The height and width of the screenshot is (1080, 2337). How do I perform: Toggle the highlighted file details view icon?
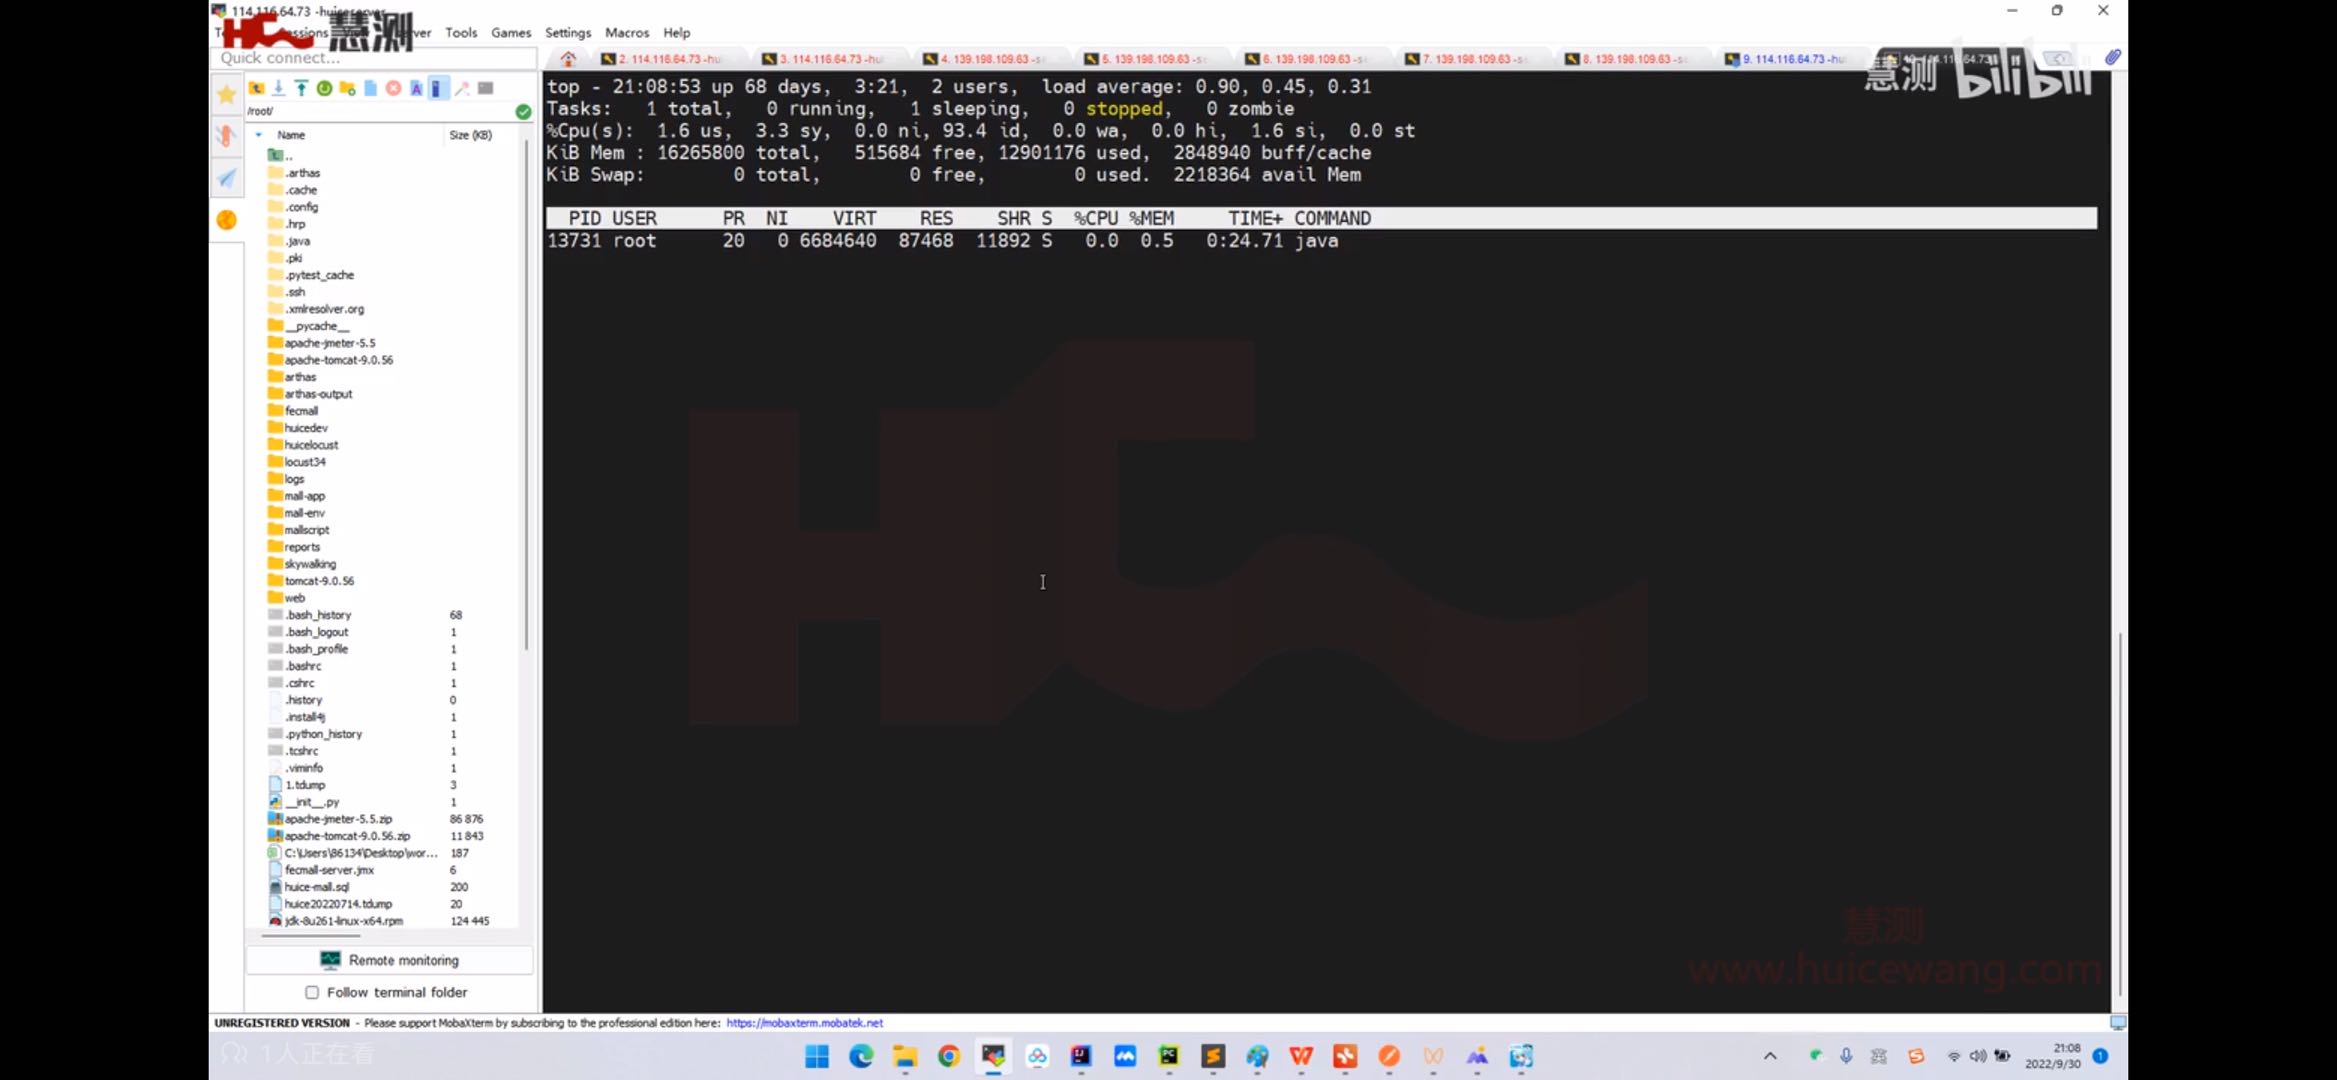coord(437,88)
